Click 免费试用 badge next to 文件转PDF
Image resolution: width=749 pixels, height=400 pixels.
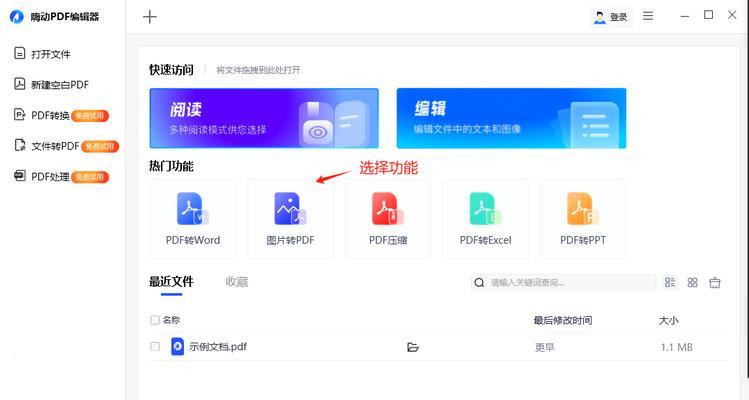pyautogui.click(x=100, y=146)
